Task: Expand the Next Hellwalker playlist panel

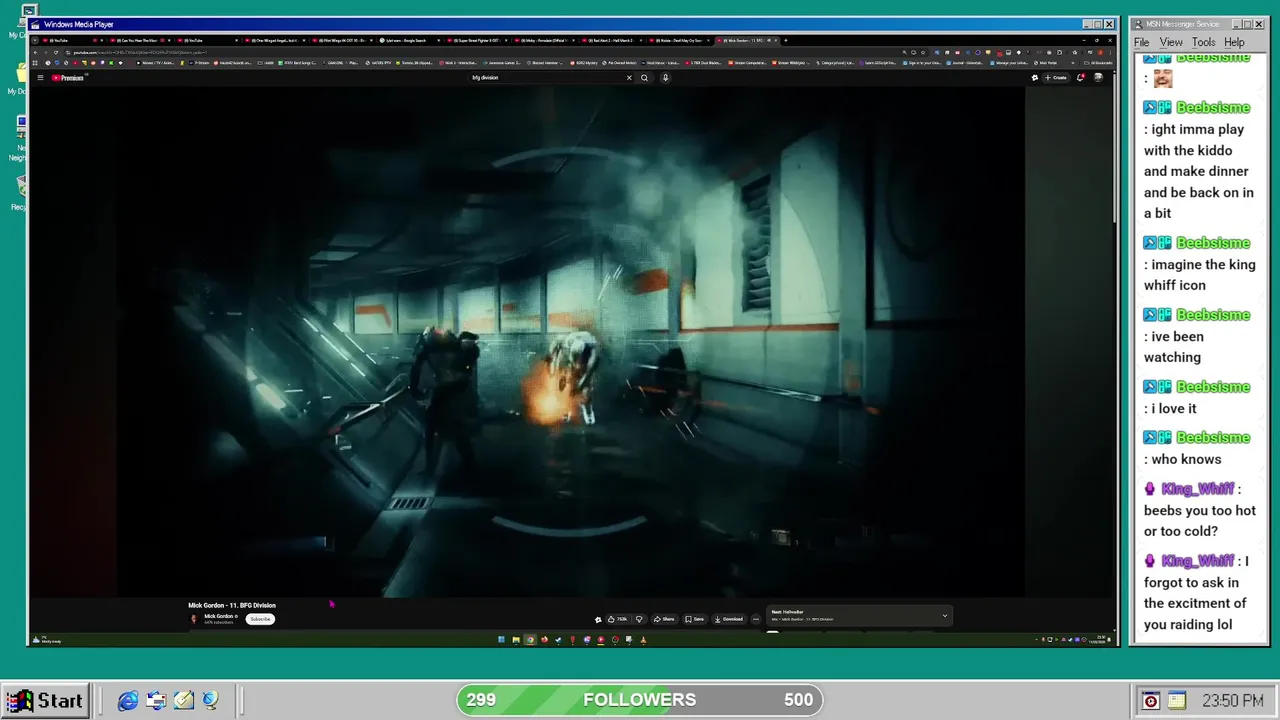Action: (x=944, y=616)
